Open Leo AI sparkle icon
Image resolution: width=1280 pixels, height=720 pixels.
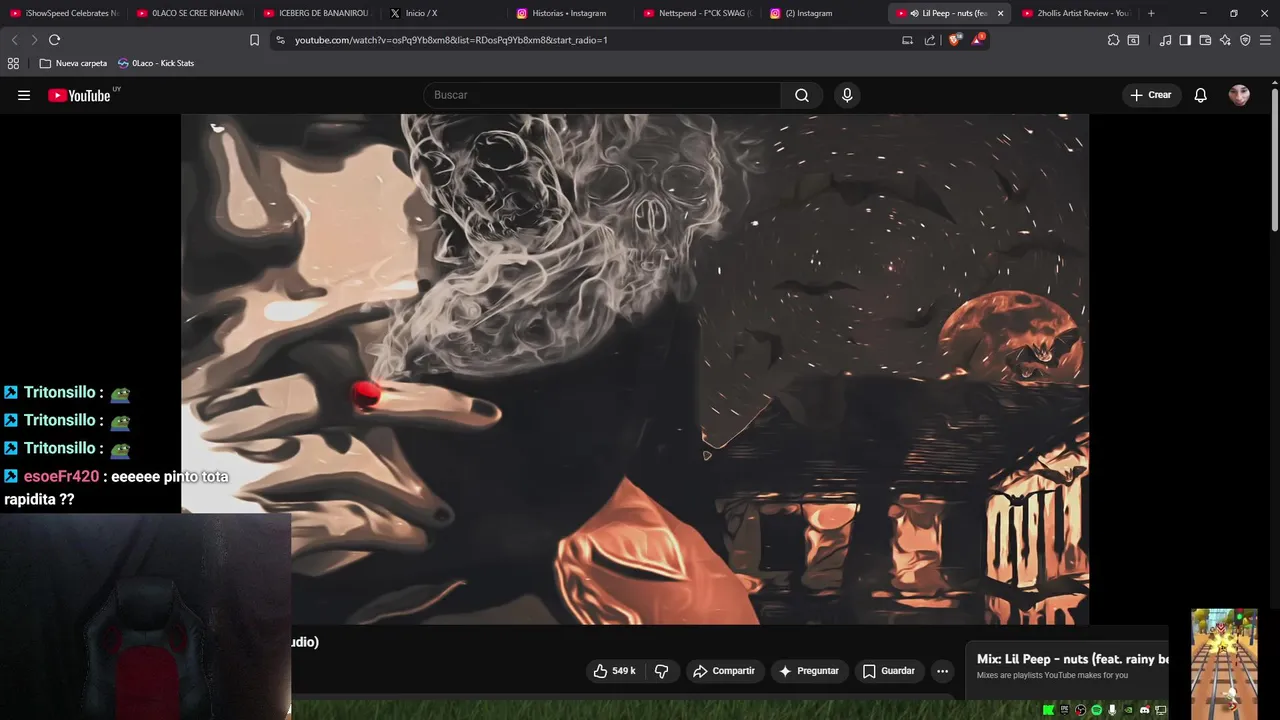click(x=1225, y=40)
